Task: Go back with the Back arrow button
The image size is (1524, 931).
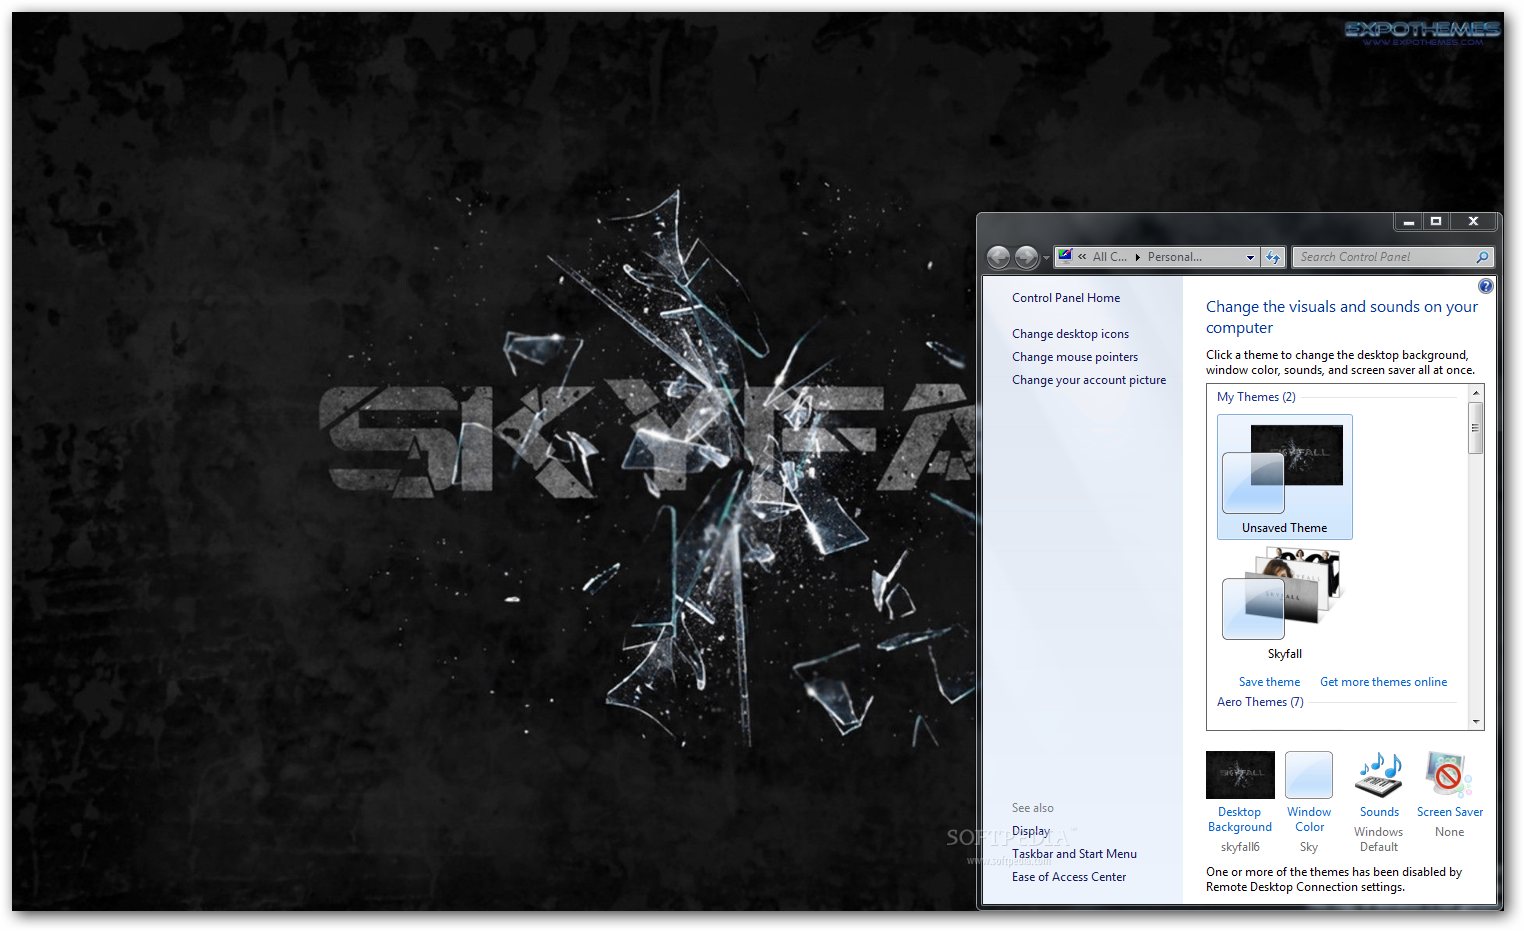Action: click(998, 257)
